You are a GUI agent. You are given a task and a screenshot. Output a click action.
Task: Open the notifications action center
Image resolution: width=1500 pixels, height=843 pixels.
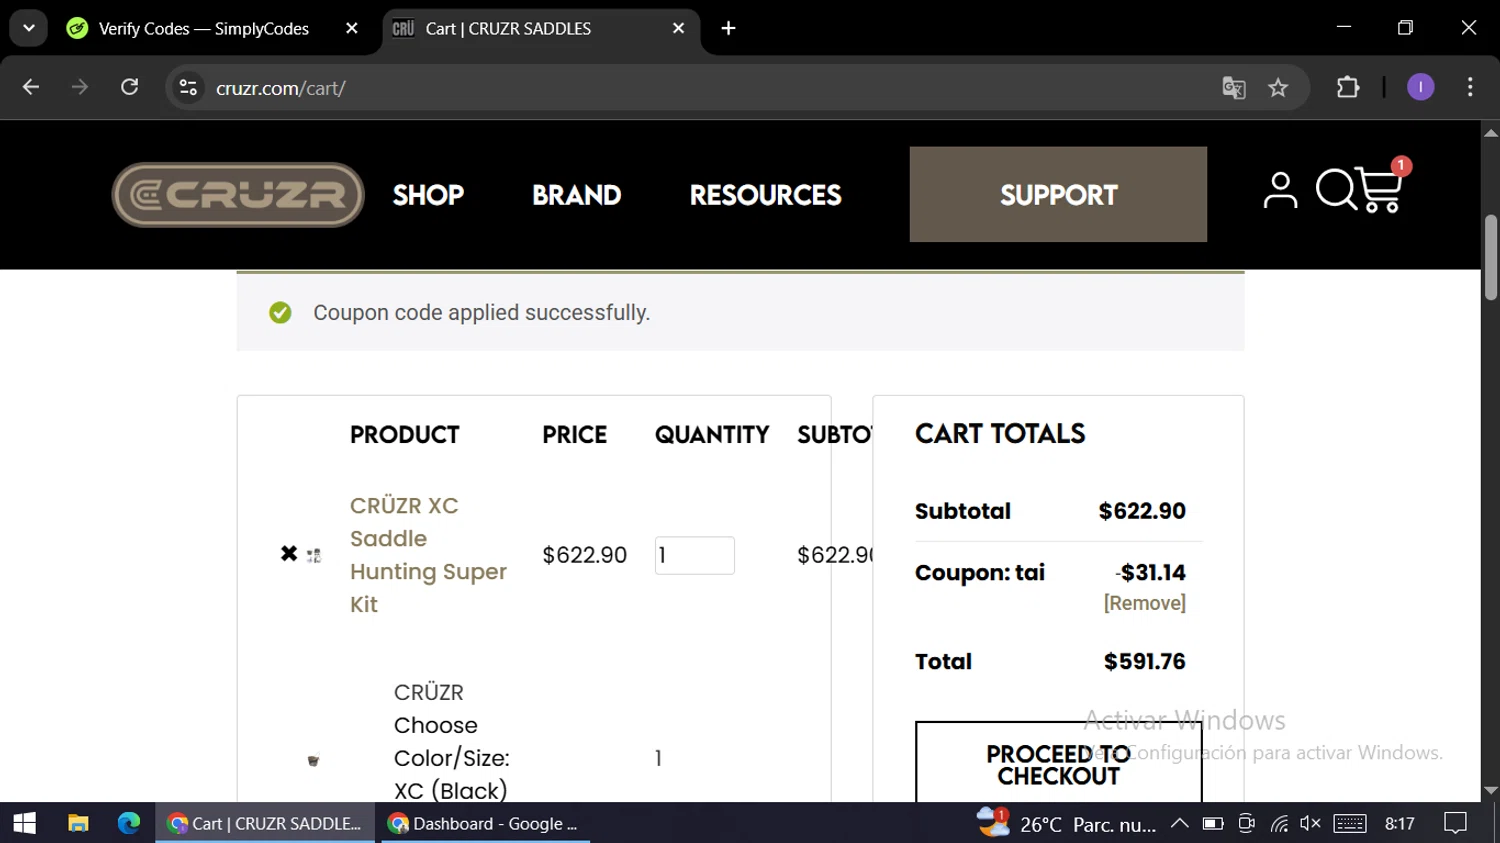[1456, 823]
